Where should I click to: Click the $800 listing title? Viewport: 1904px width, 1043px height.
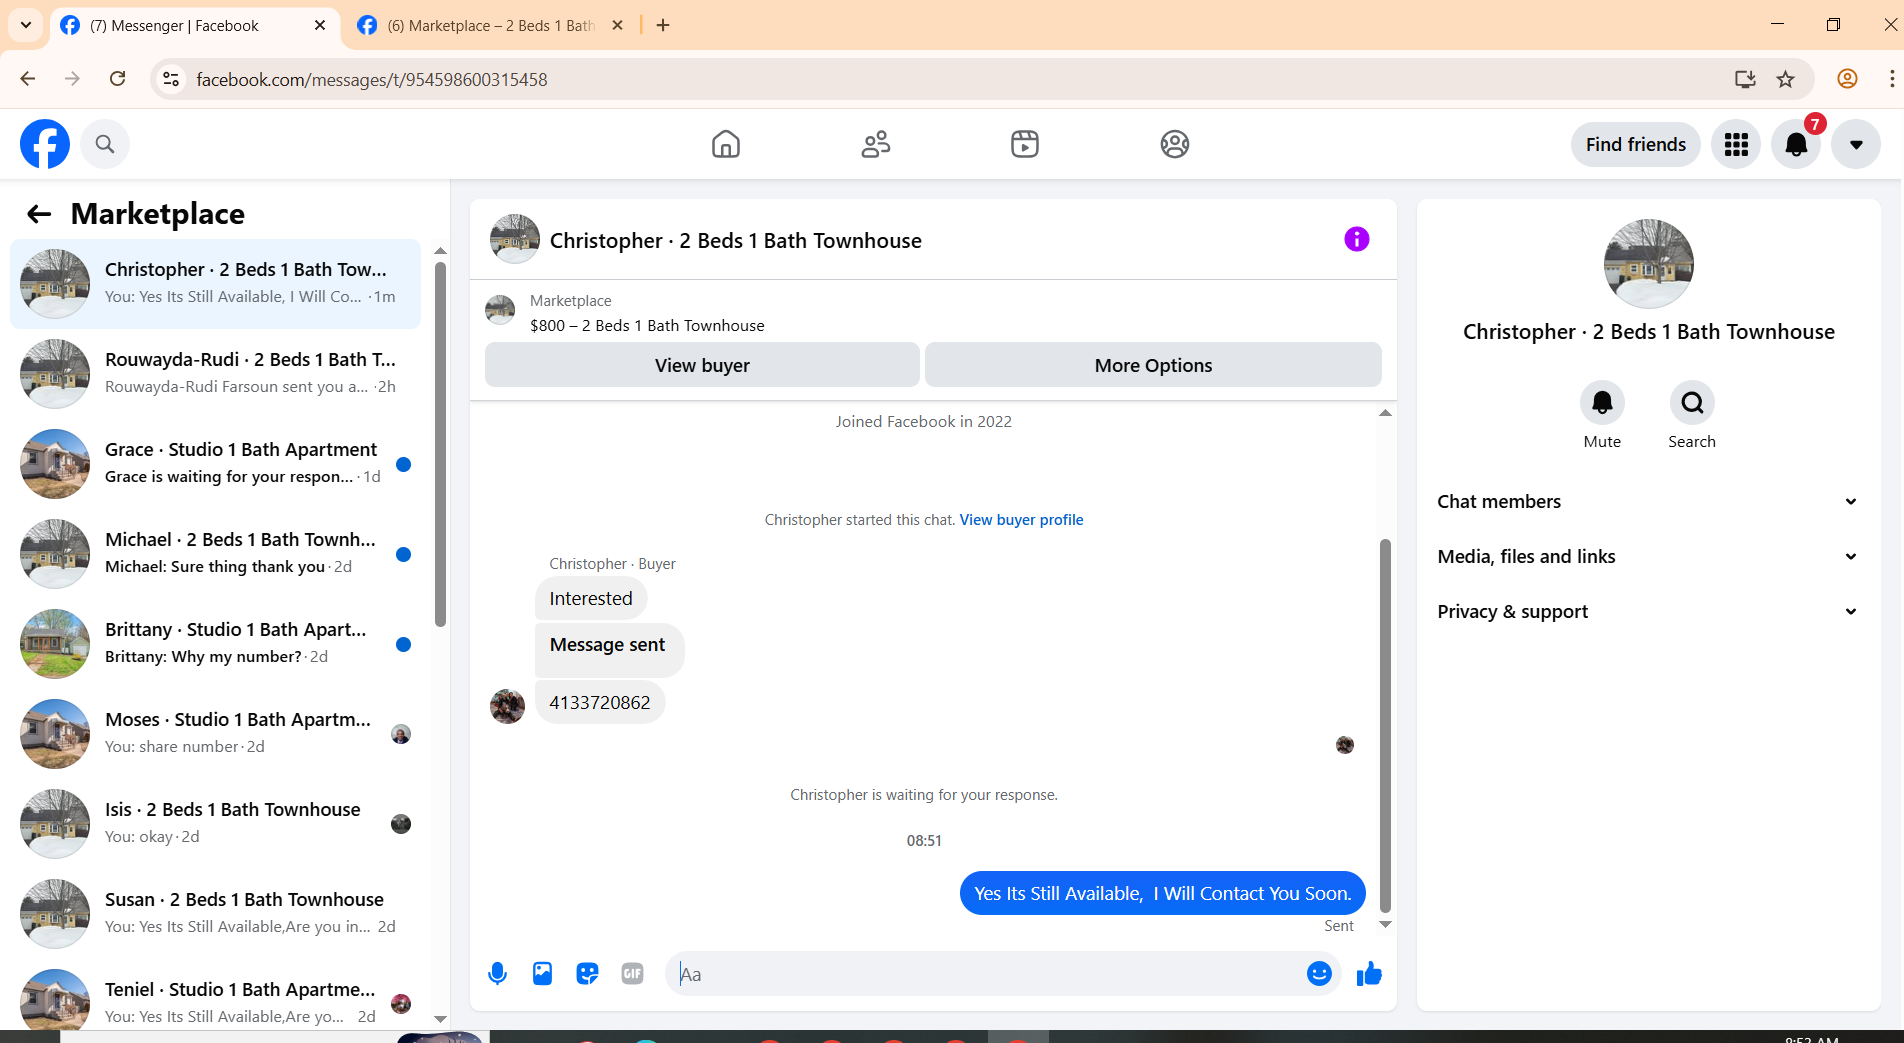(647, 326)
